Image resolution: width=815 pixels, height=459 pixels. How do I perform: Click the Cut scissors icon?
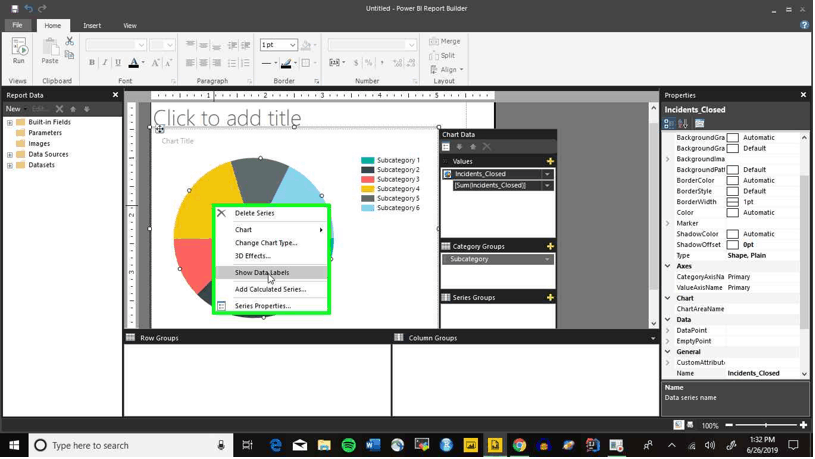click(69, 41)
